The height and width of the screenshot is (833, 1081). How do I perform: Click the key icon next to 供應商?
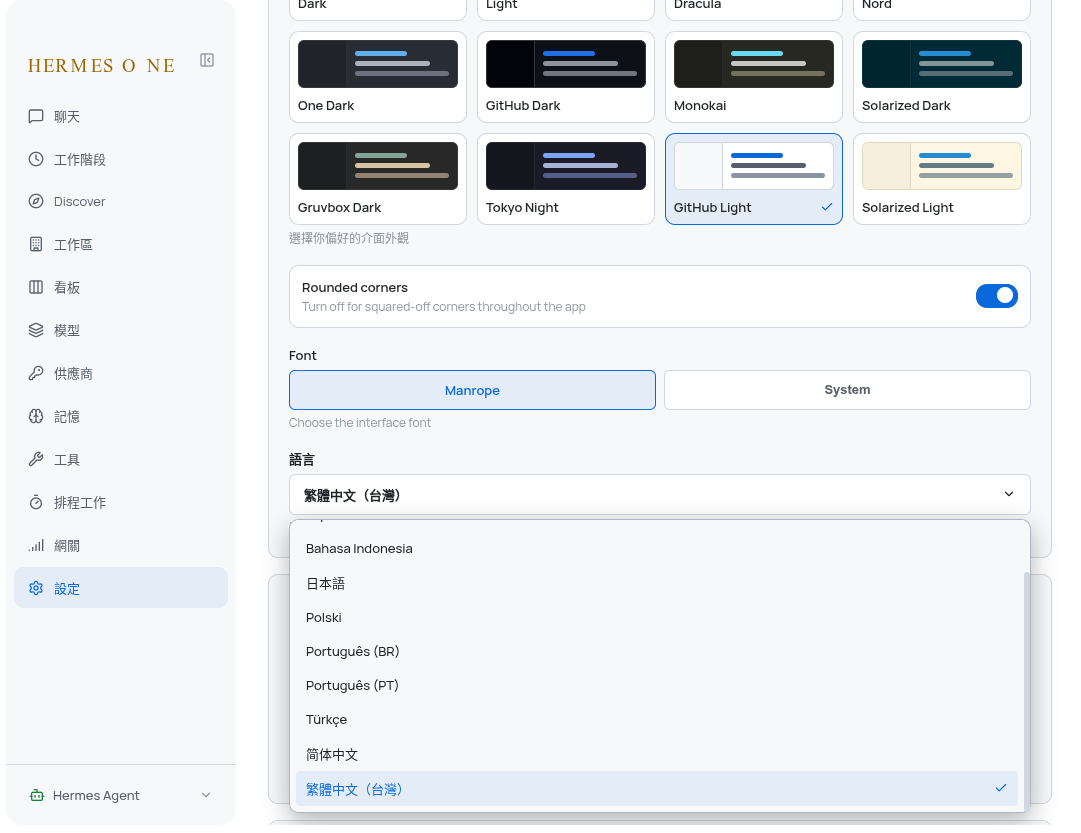(x=36, y=373)
